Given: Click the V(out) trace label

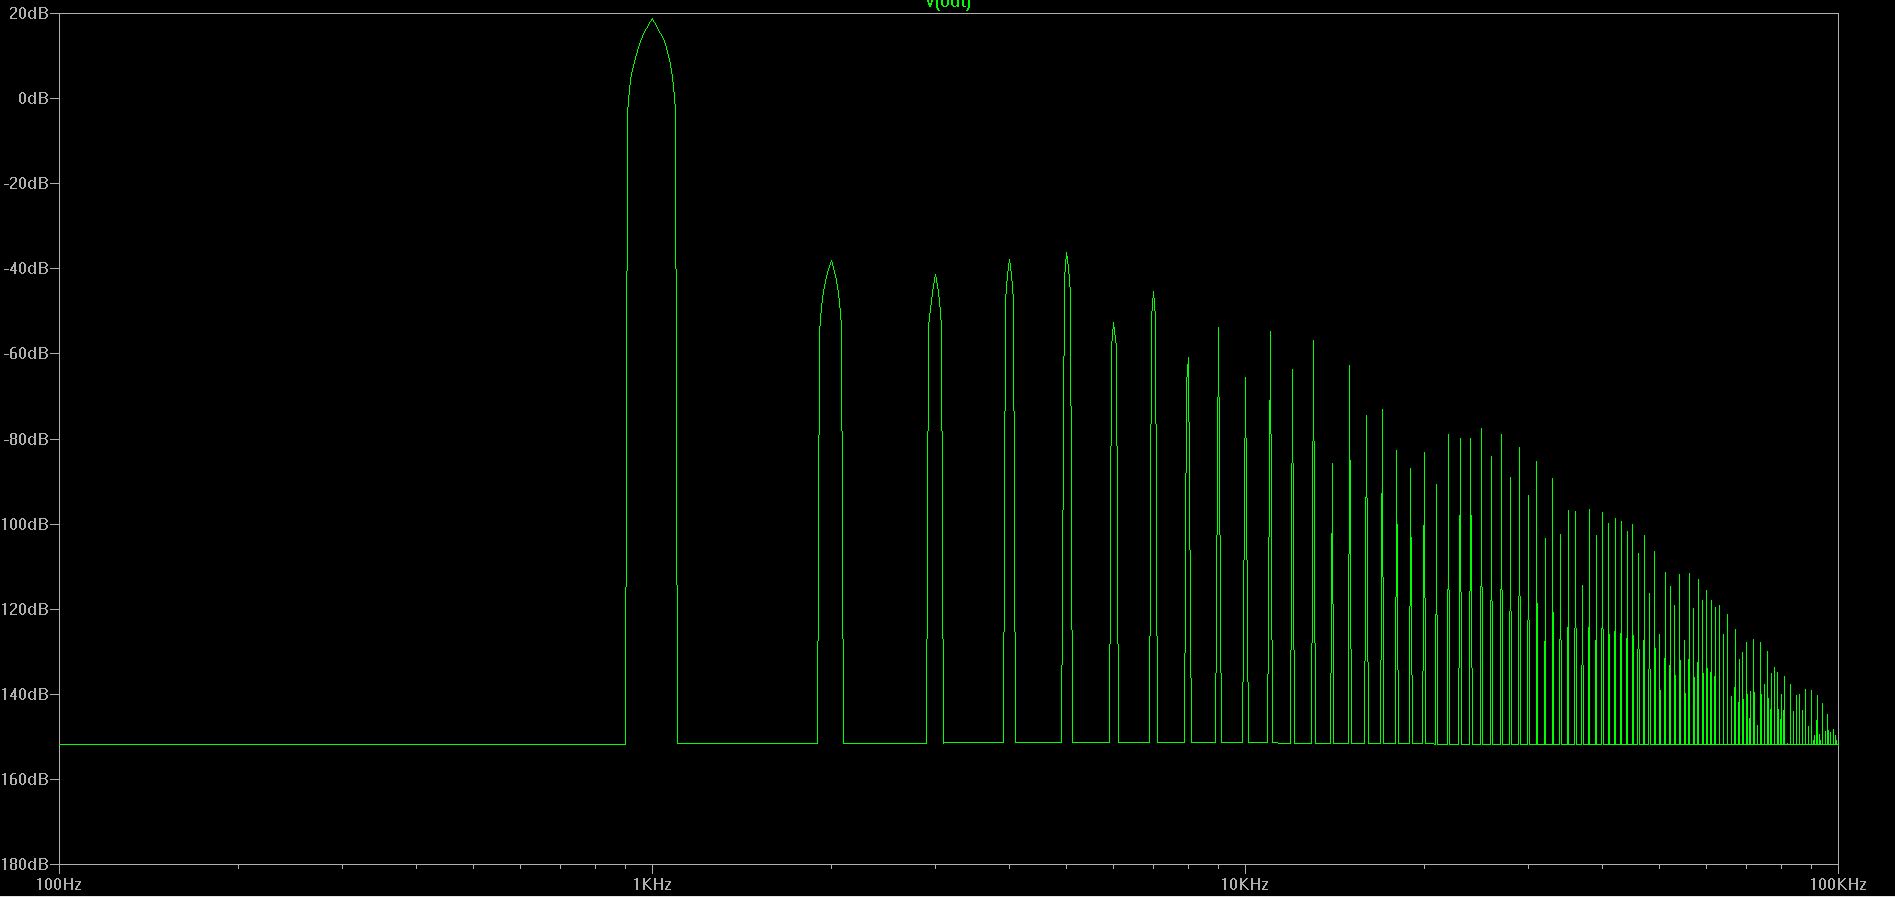Looking at the screenshot, I should coord(947,4).
